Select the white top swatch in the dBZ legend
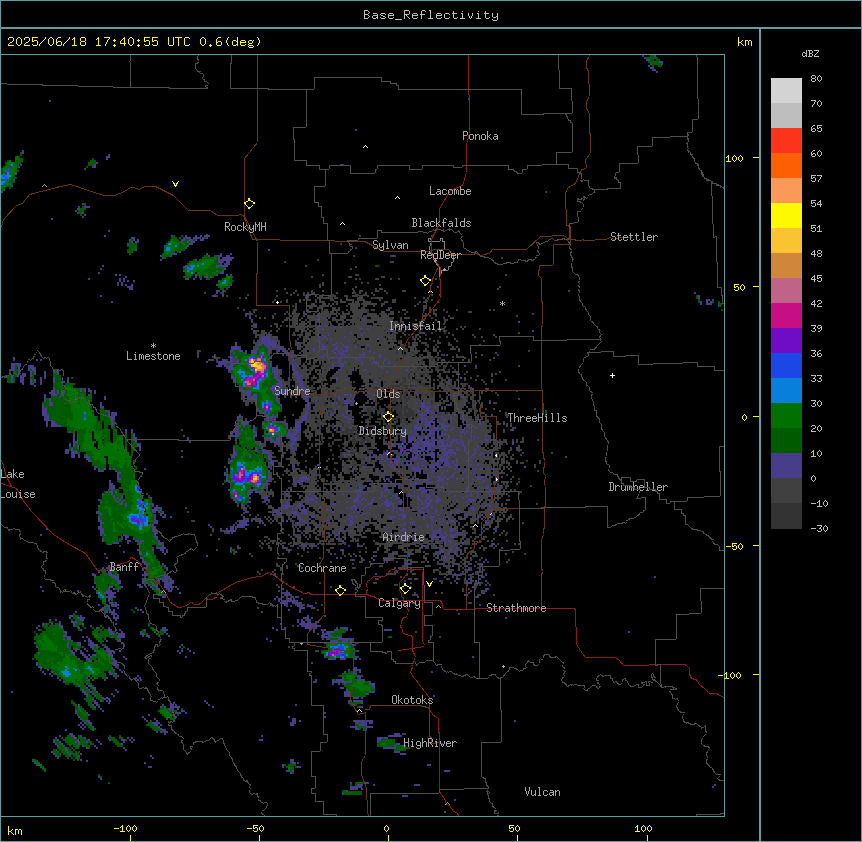Viewport: 862px width, 842px height. click(x=786, y=90)
